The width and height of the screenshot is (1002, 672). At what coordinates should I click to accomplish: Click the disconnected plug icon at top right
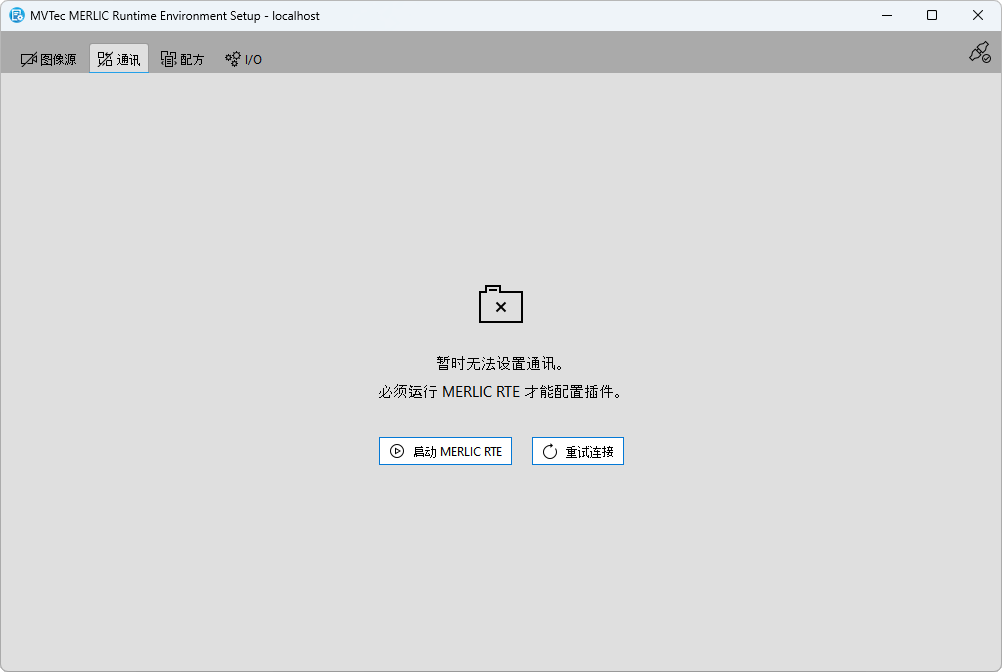point(979,53)
